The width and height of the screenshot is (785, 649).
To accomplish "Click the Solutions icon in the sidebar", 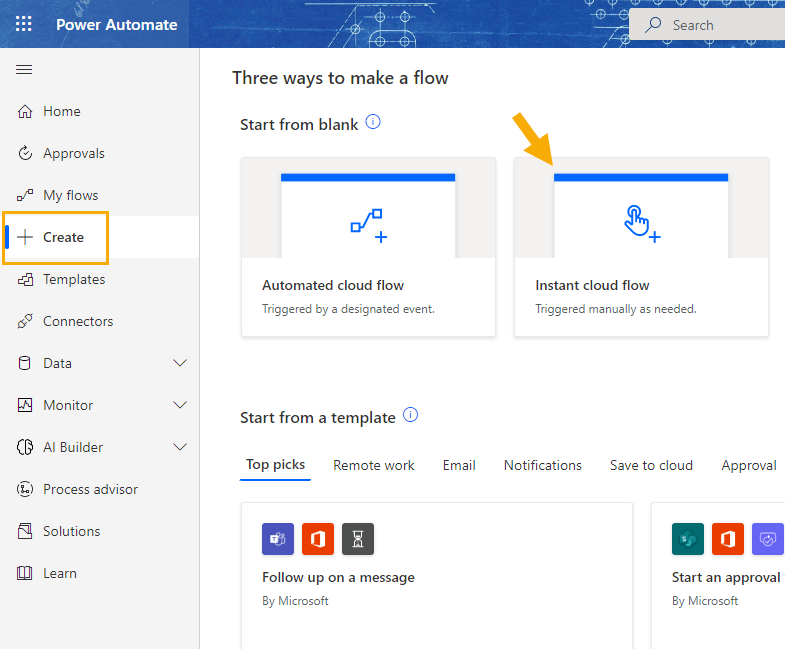I will 25,531.
